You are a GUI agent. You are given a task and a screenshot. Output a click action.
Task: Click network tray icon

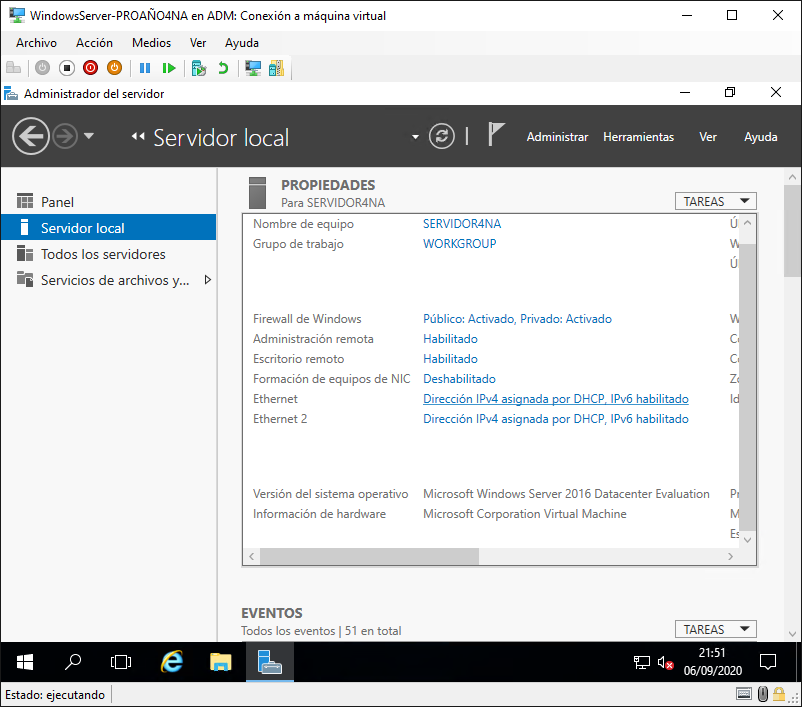pos(641,662)
